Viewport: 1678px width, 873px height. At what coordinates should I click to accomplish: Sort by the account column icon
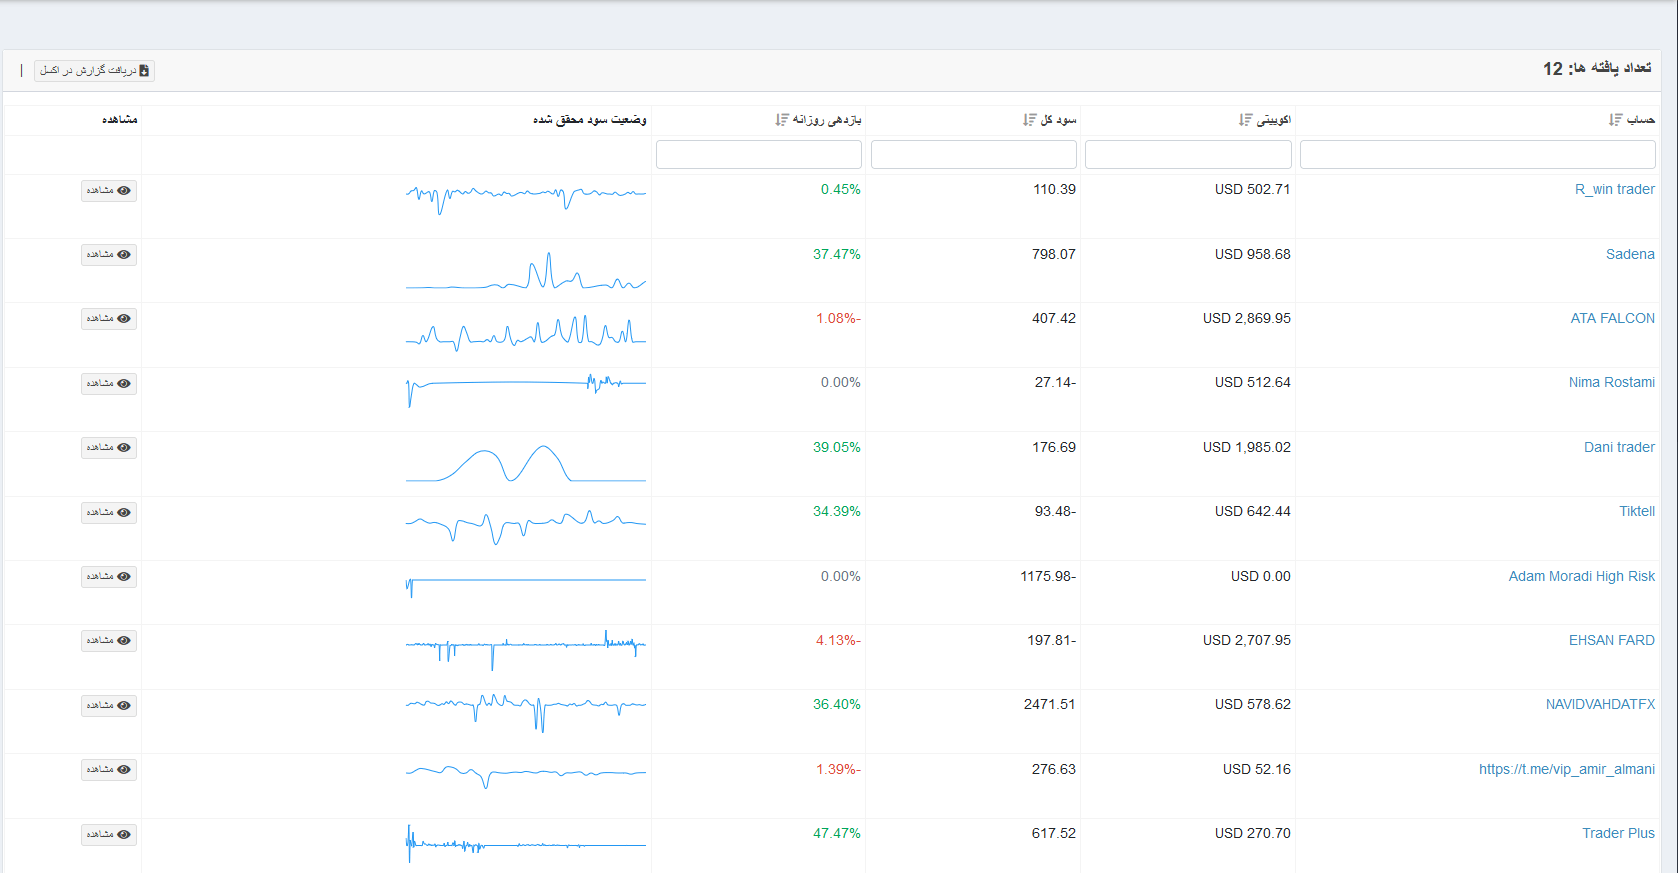pyautogui.click(x=1615, y=120)
